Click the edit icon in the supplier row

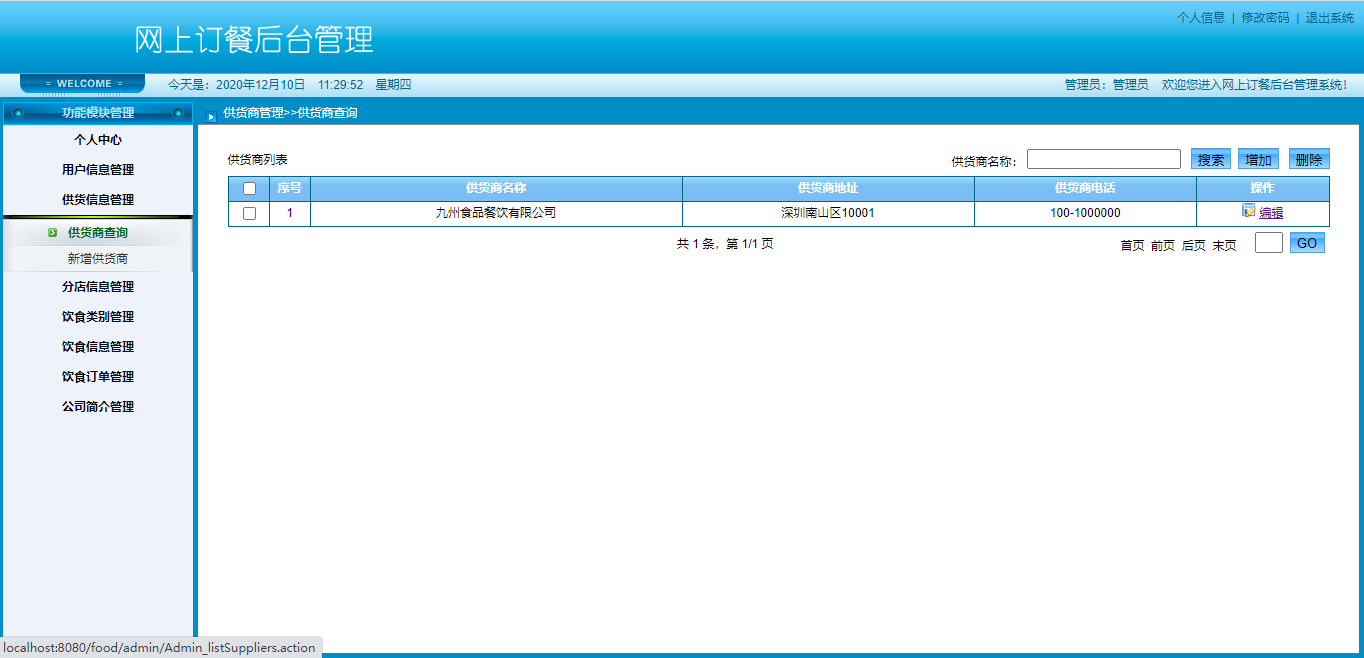1248,211
